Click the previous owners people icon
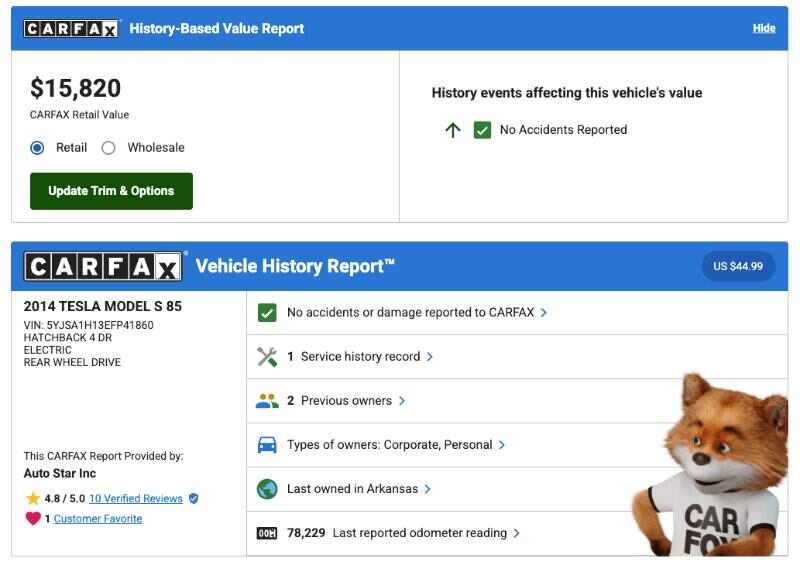 click(266, 400)
